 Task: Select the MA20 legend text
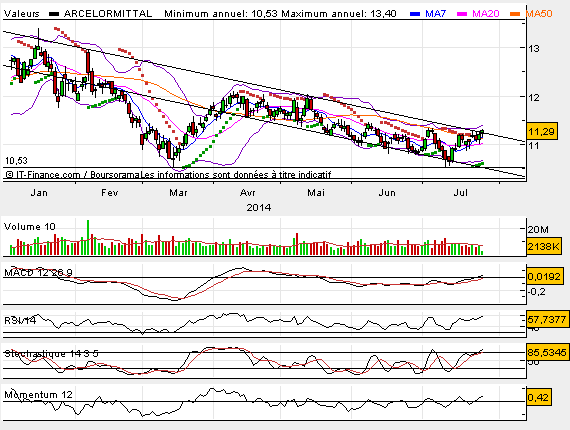pos(486,14)
